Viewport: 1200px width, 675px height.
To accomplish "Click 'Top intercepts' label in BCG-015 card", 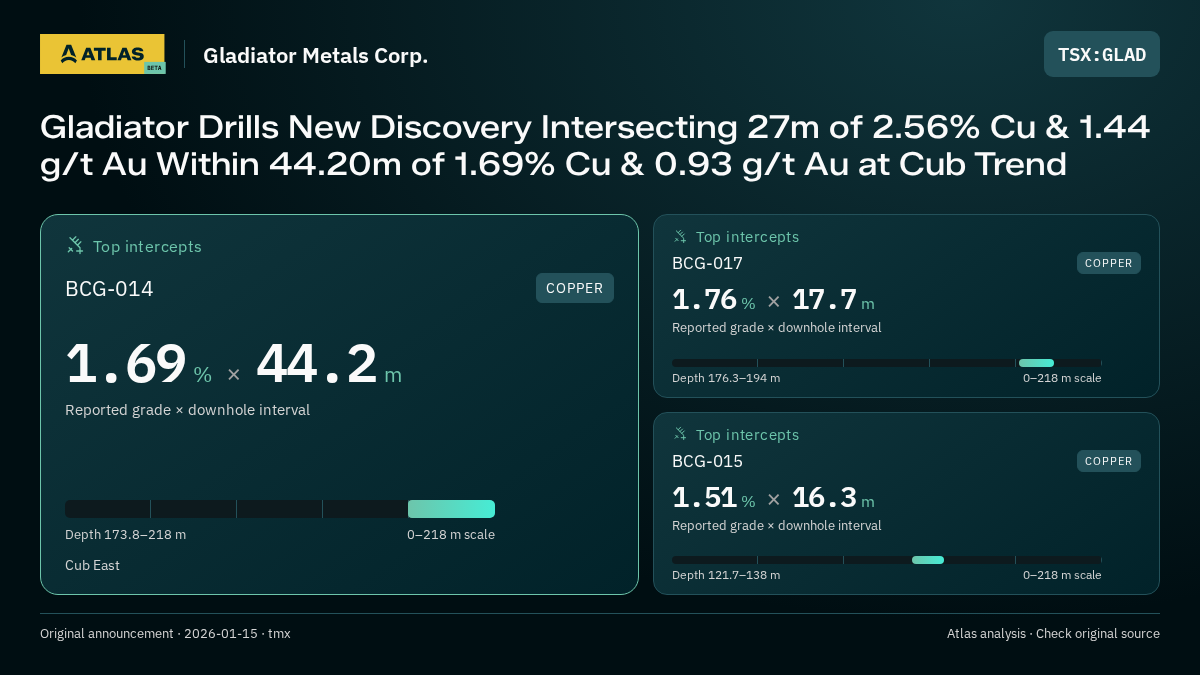I will click(747, 435).
